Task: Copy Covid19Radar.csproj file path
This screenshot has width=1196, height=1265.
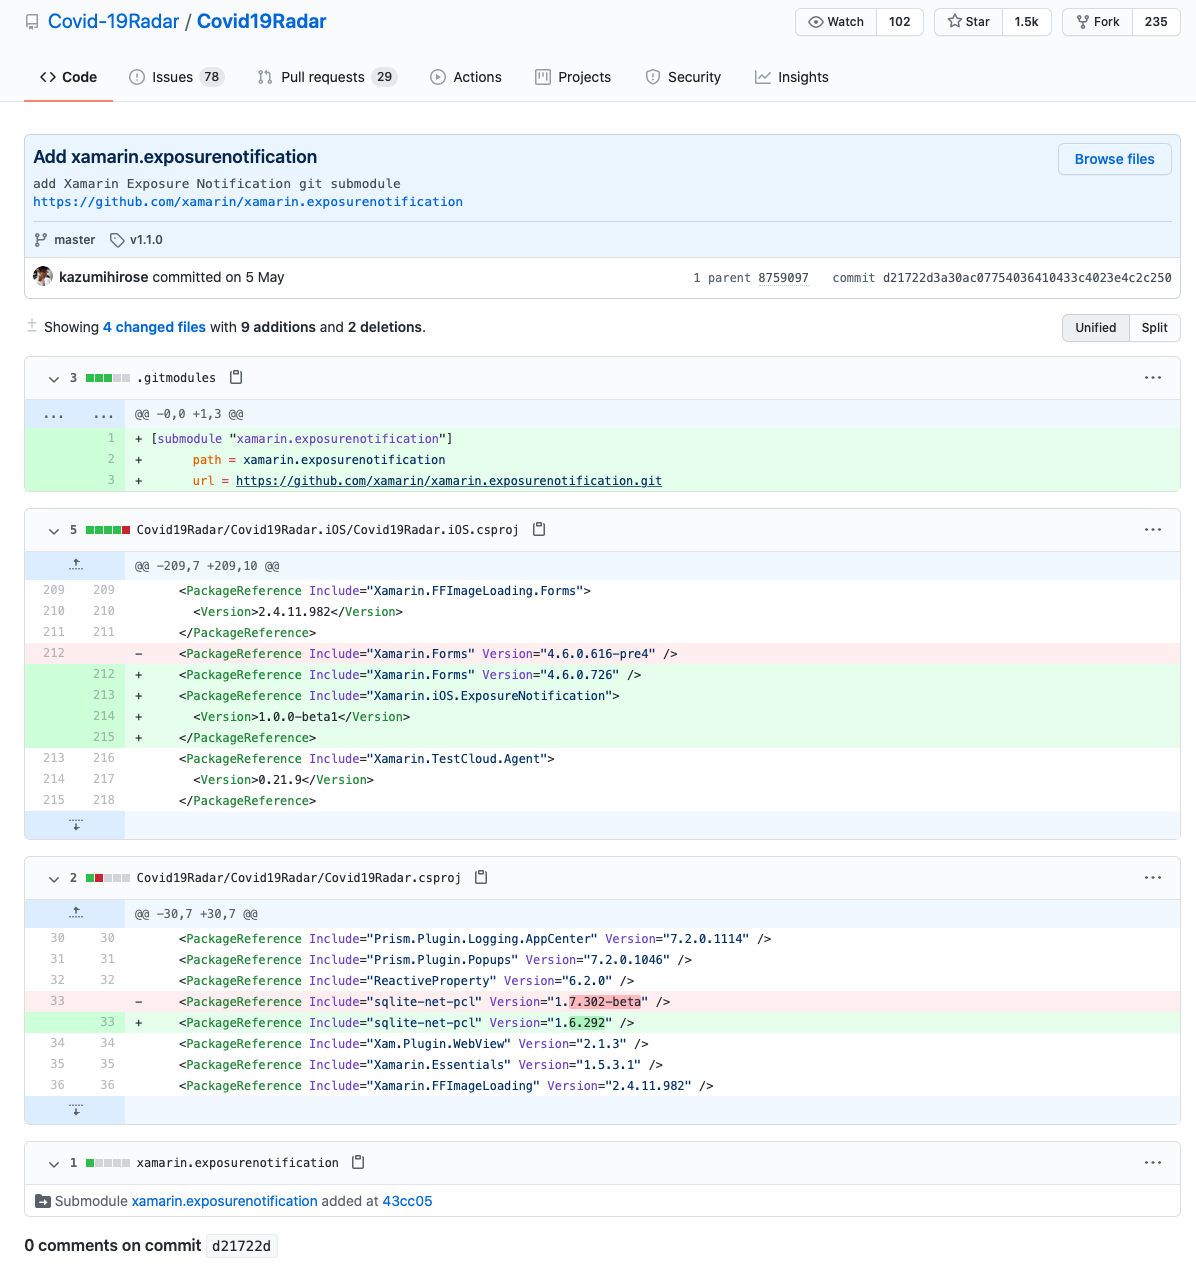Action: click(481, 877)
